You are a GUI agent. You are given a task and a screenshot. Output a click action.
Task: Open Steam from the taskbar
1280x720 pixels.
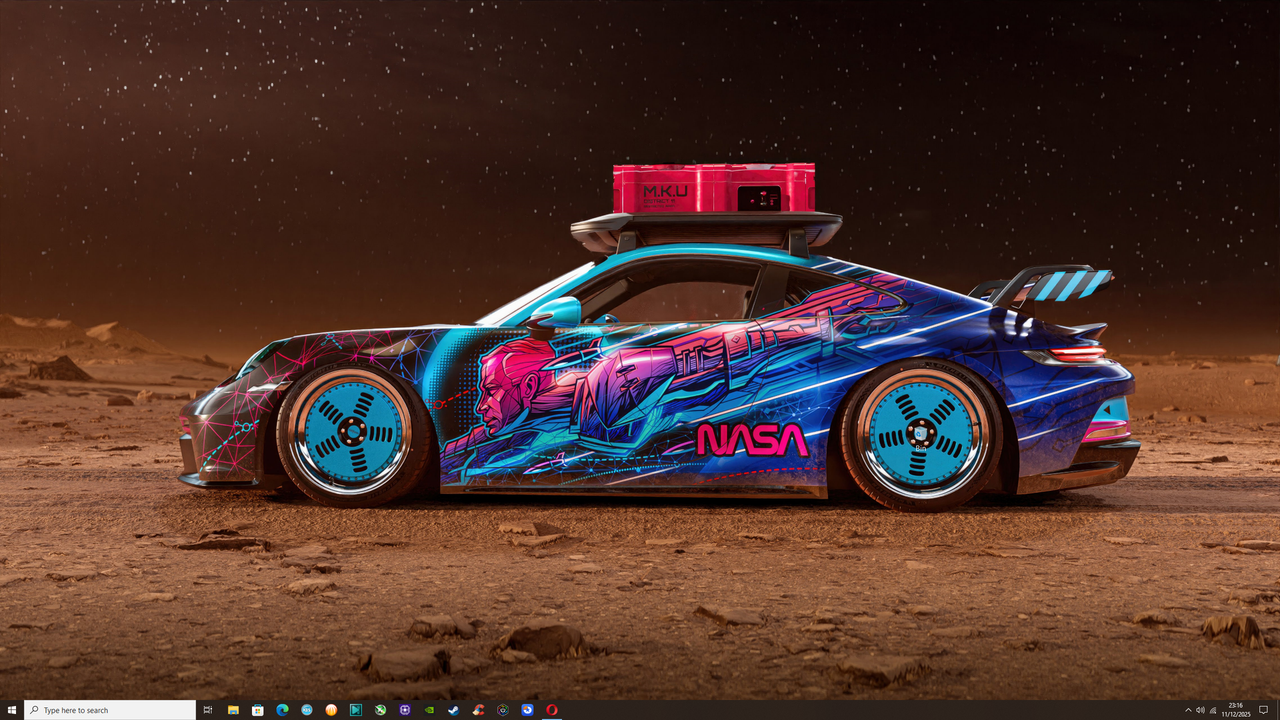[x=453, y=710]
